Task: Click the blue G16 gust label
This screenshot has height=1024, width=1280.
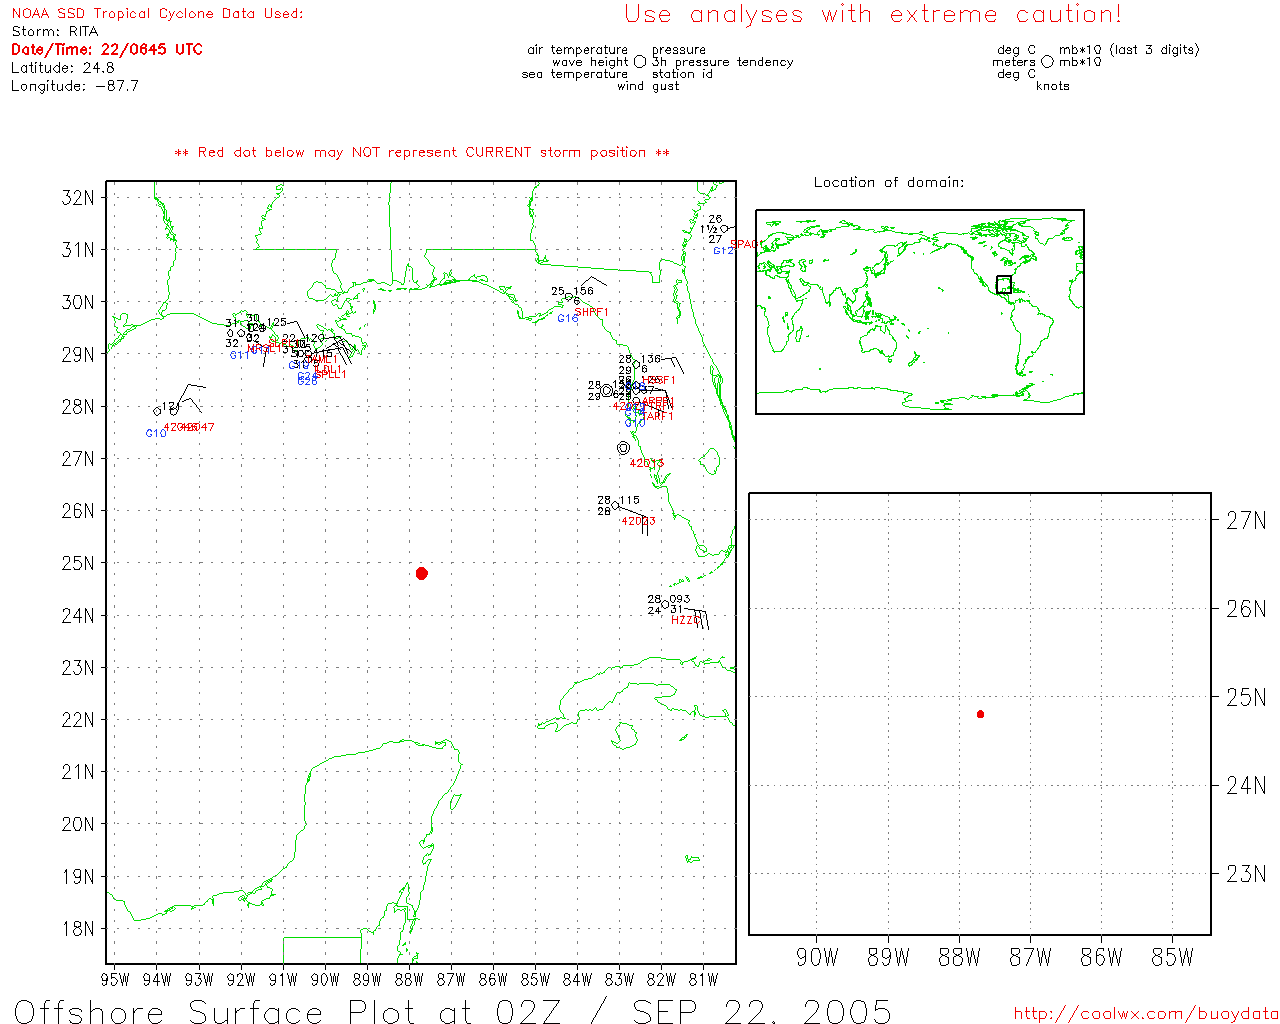Action: coord(567,318)
